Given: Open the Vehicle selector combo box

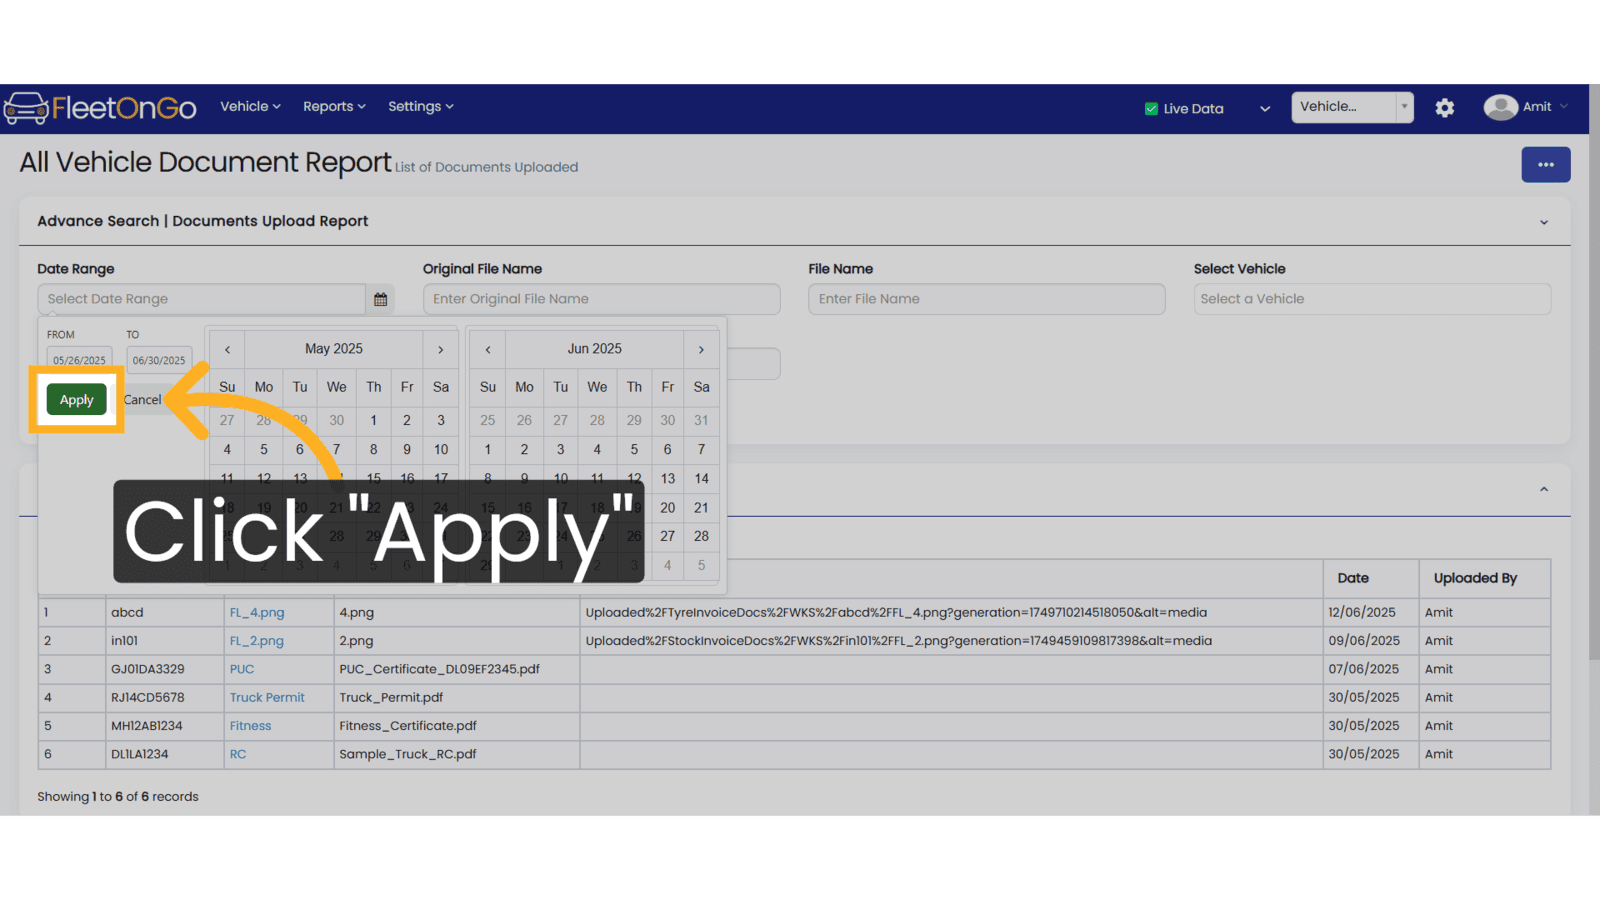Looking at the screenshot, I should [1352, 107].
